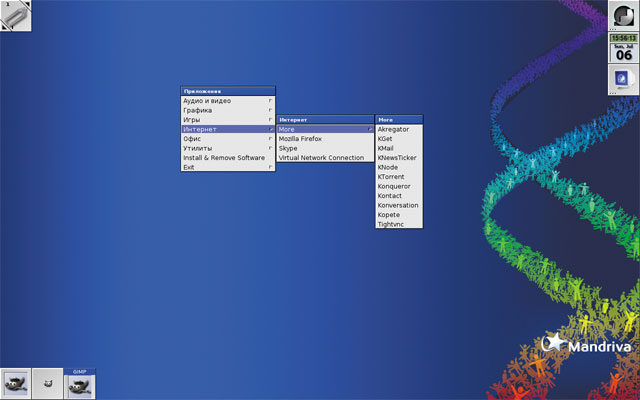640x400 pixels.
Task: Launch Akregator from More menu
Action: point(399,129)
